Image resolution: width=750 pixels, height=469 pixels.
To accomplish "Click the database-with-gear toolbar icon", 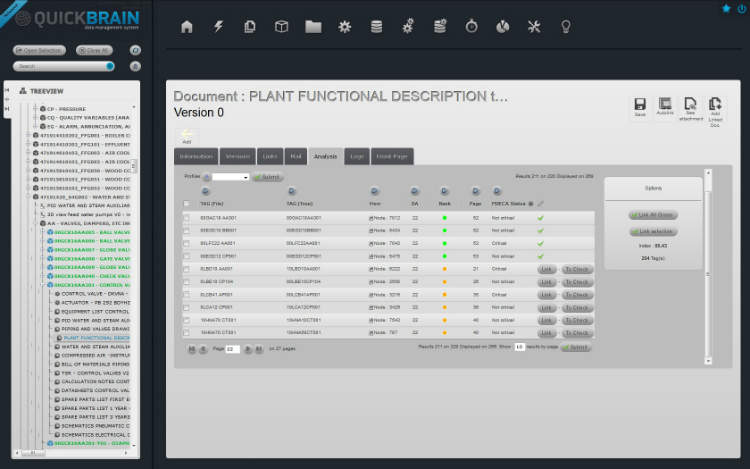I will pyautogui.click(x=440, y=26).
